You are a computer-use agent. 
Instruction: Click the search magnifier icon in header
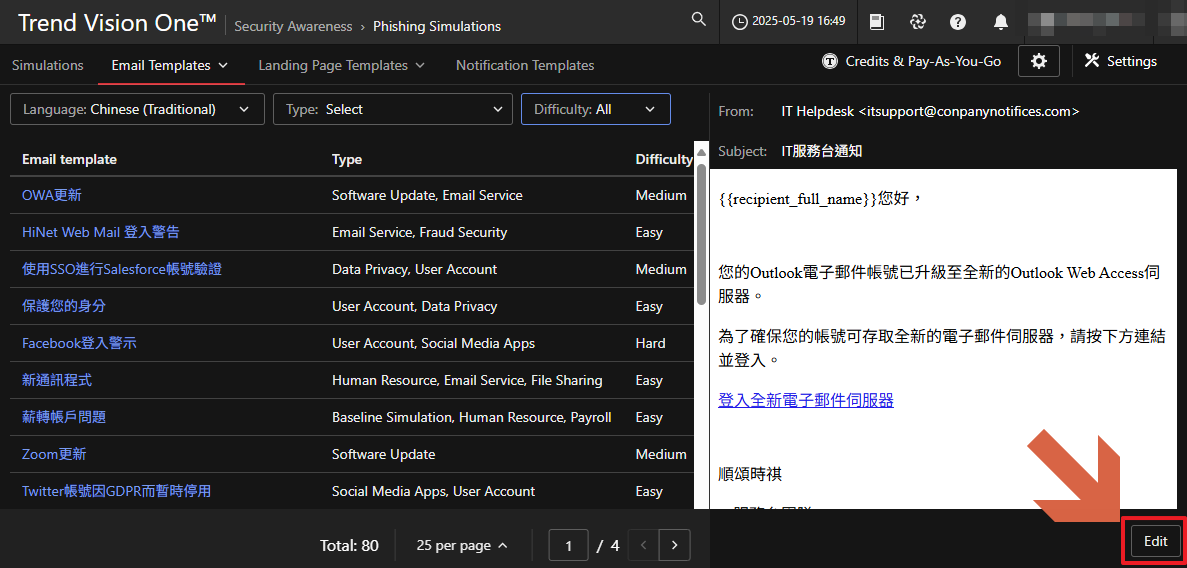pos(698,21)
